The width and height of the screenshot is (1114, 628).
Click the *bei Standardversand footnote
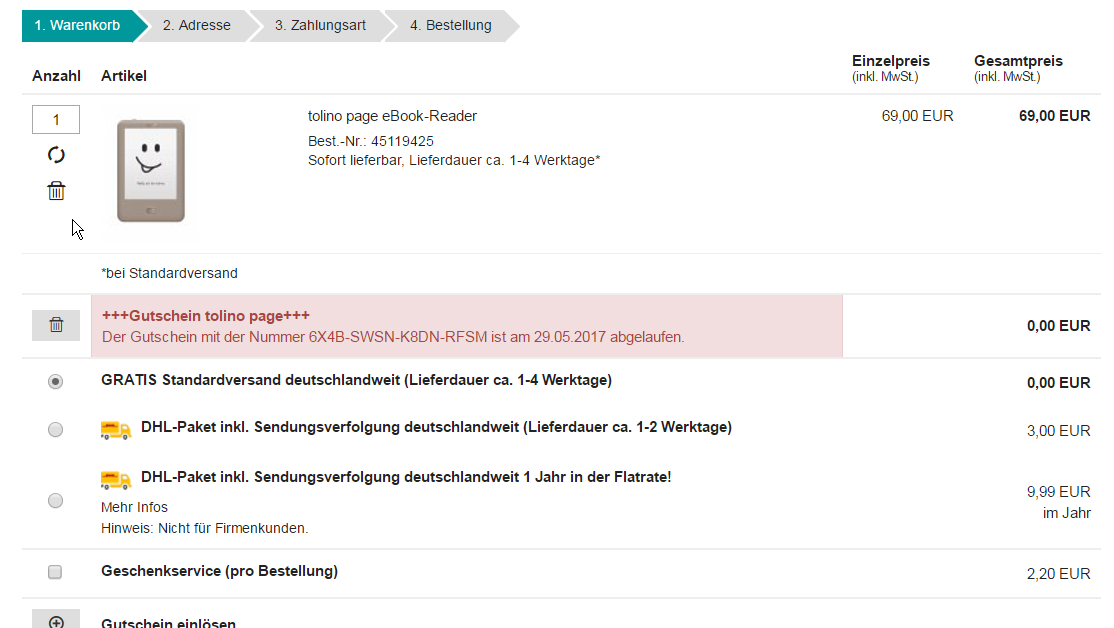(x=169, y=274)
